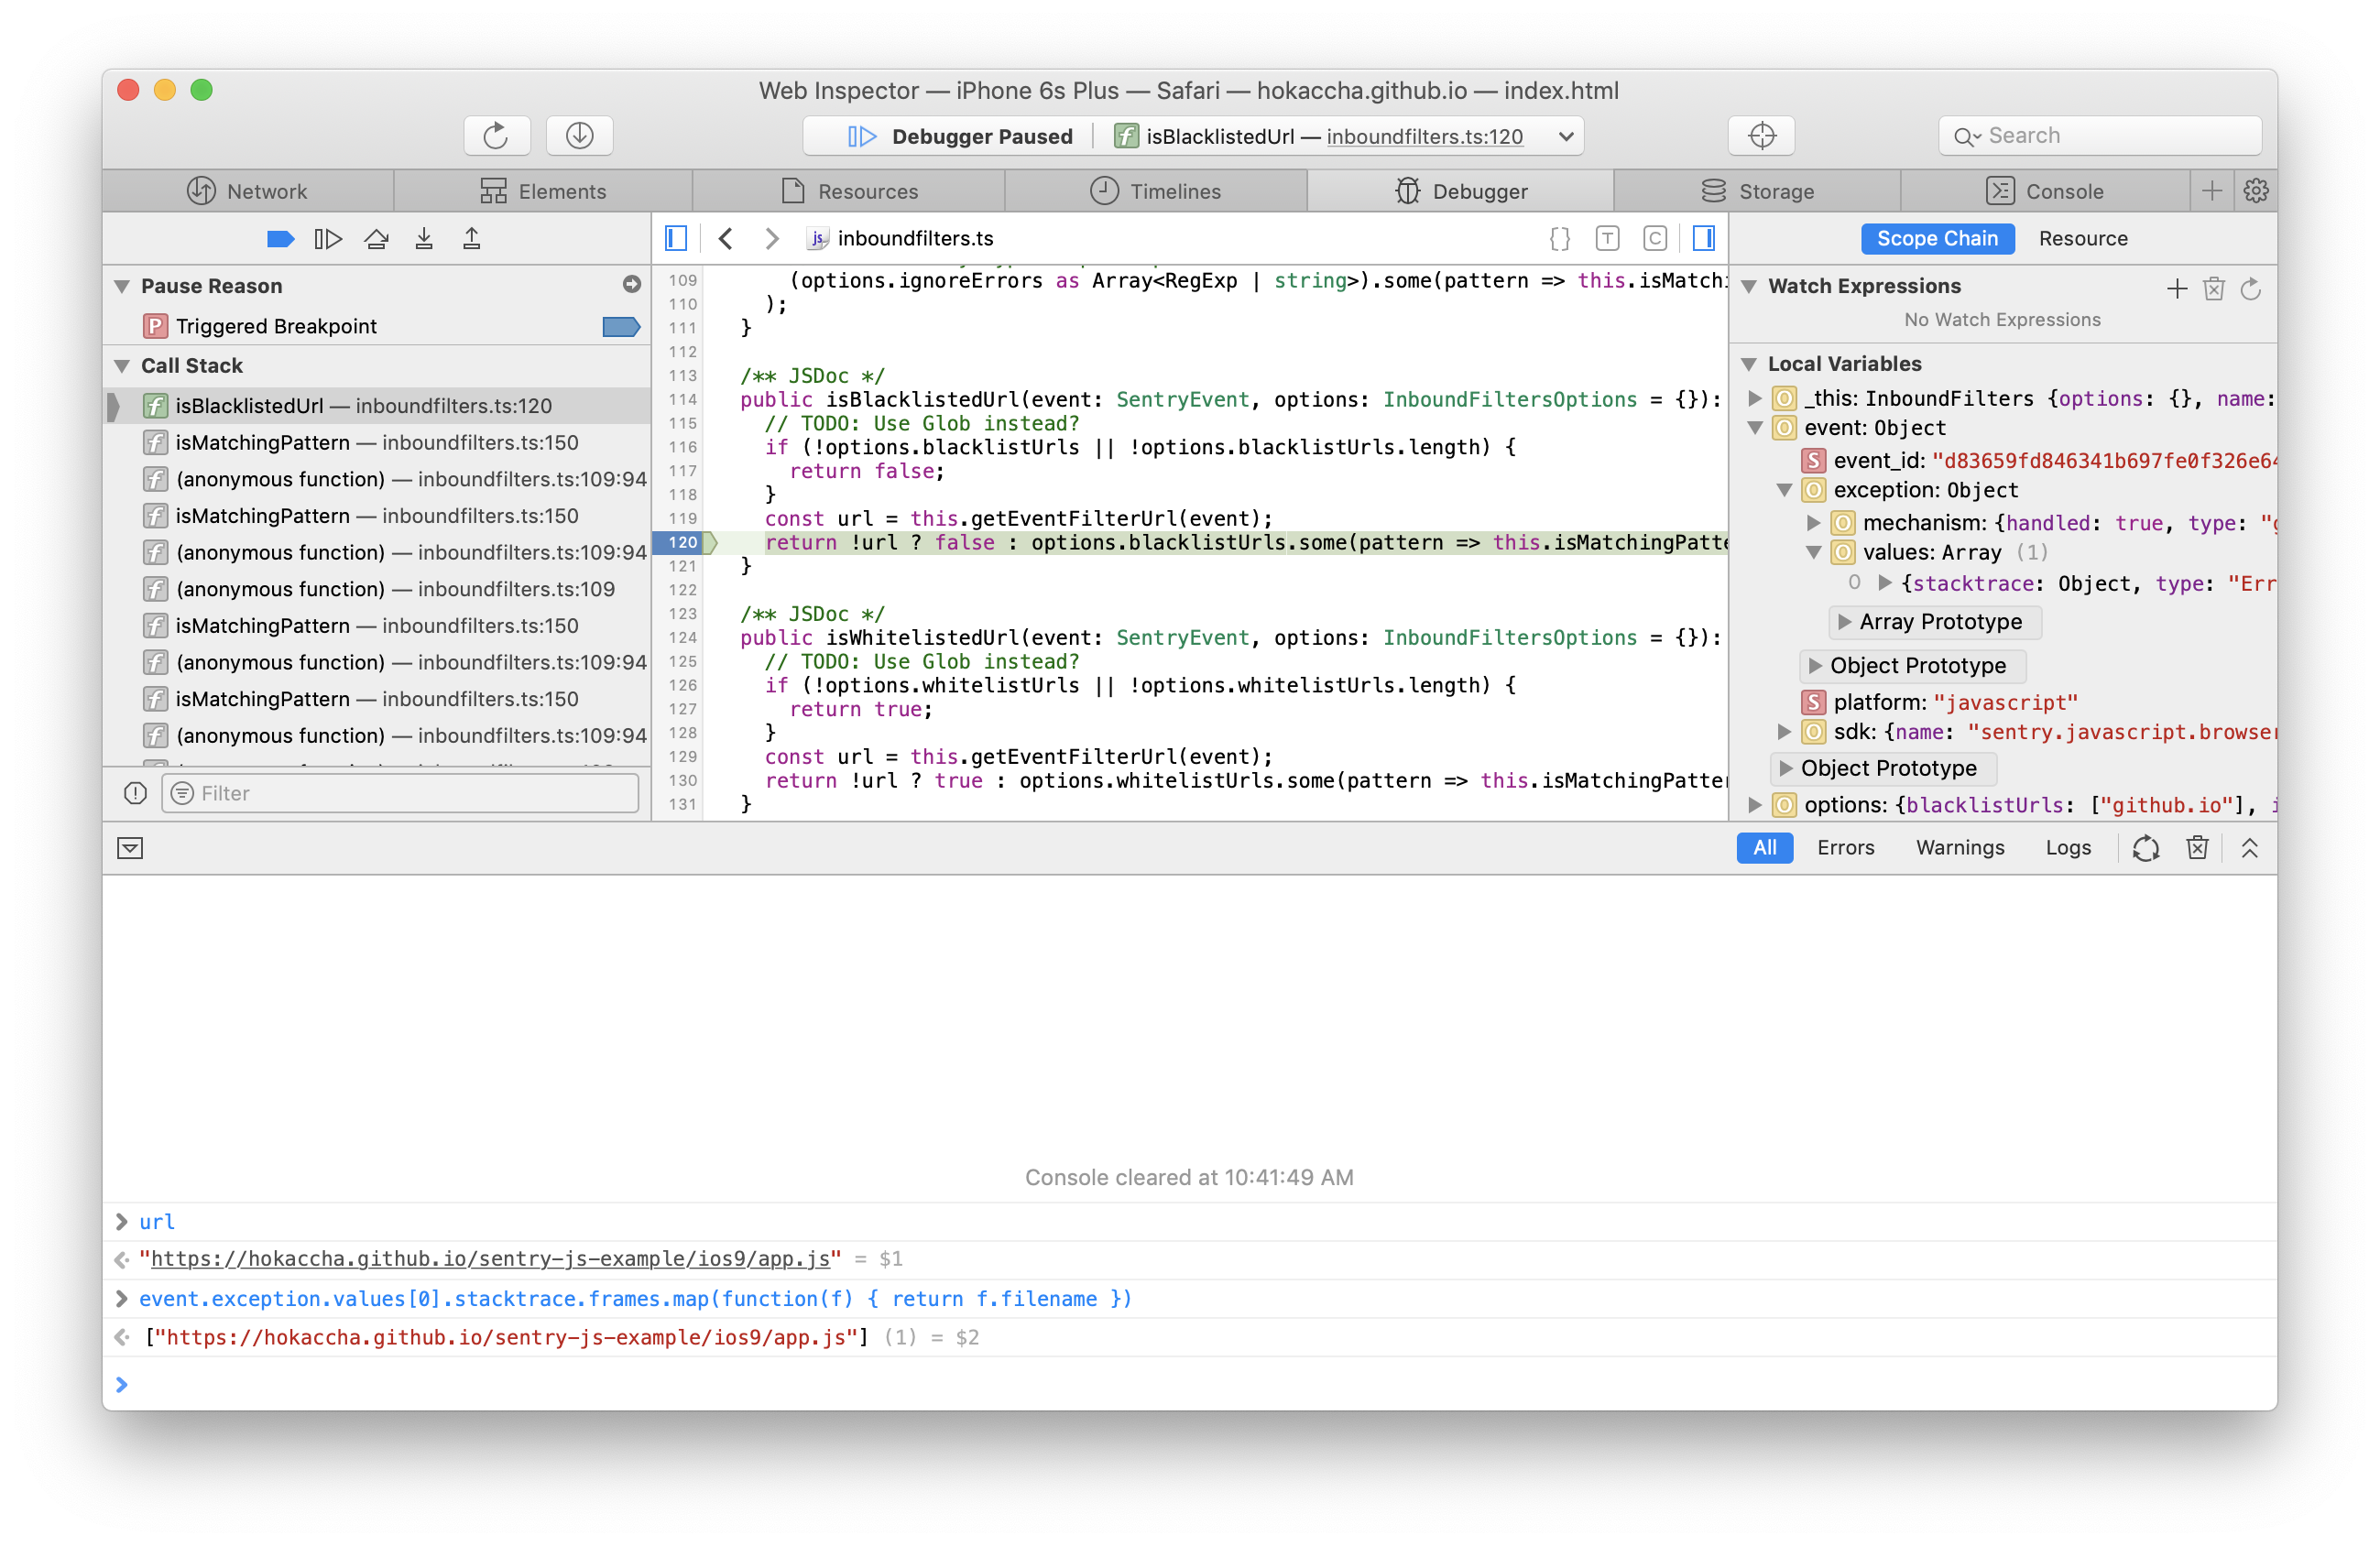Click the step into download-arrow icon
Screen dimensions: 2380x1546
[424, 239]
